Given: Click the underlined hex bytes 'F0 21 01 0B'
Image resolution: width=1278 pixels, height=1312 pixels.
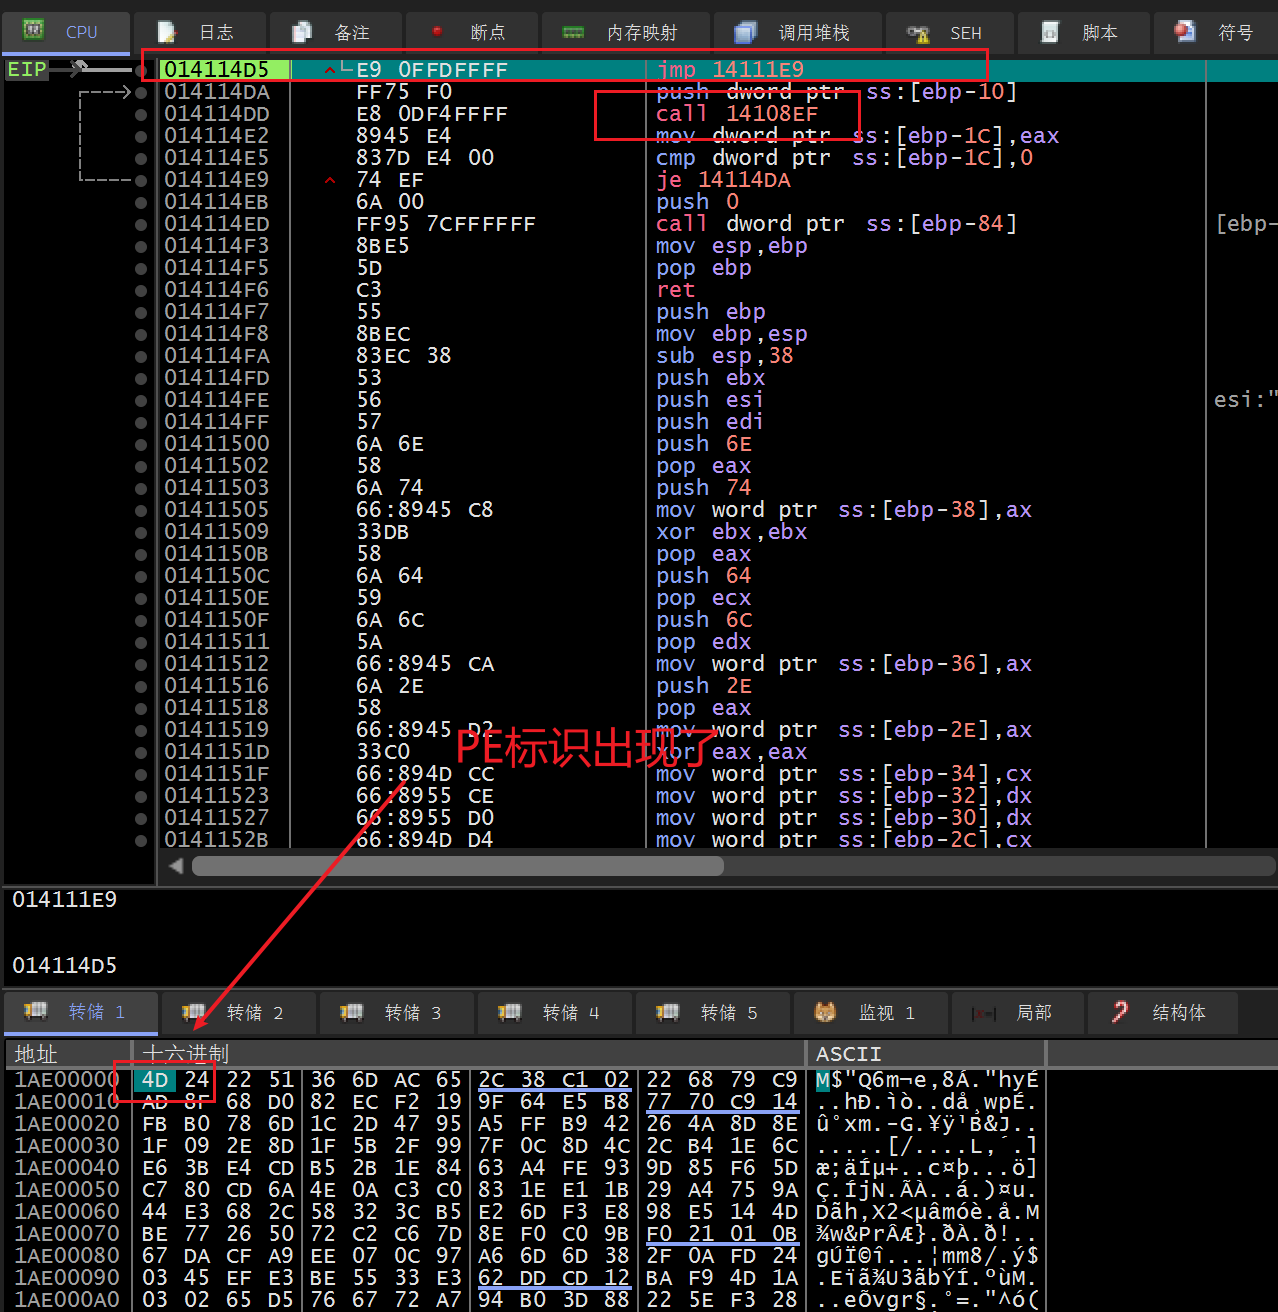Looking at the screenshot, I should [x=722, y=1234].
